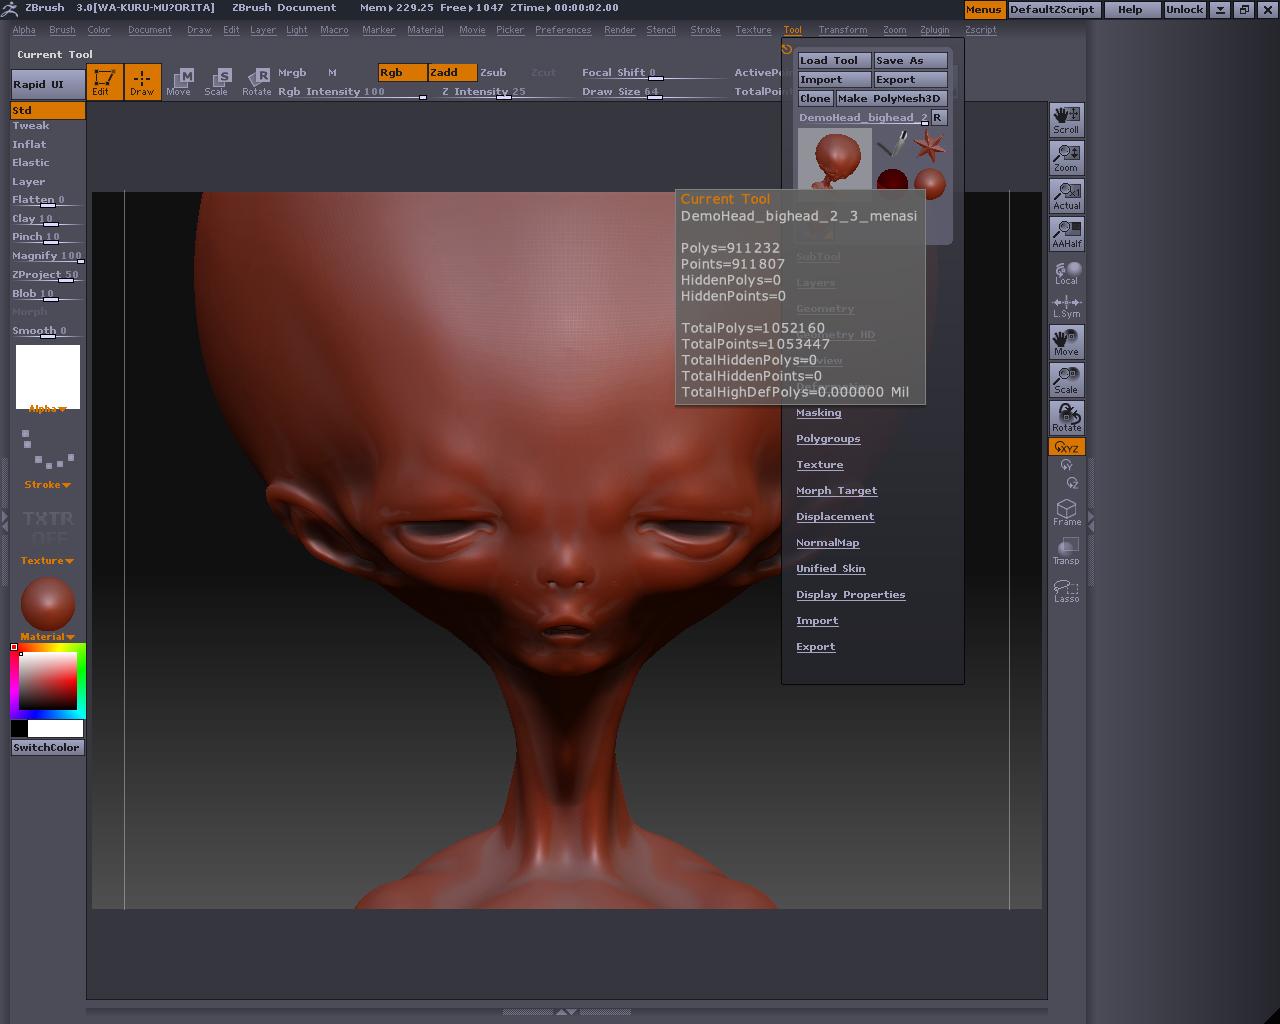Select Move mode in the top shelf
The height and width of the screenshot is (1024, 1280).
pyautogui.click(x=179, y=82)
